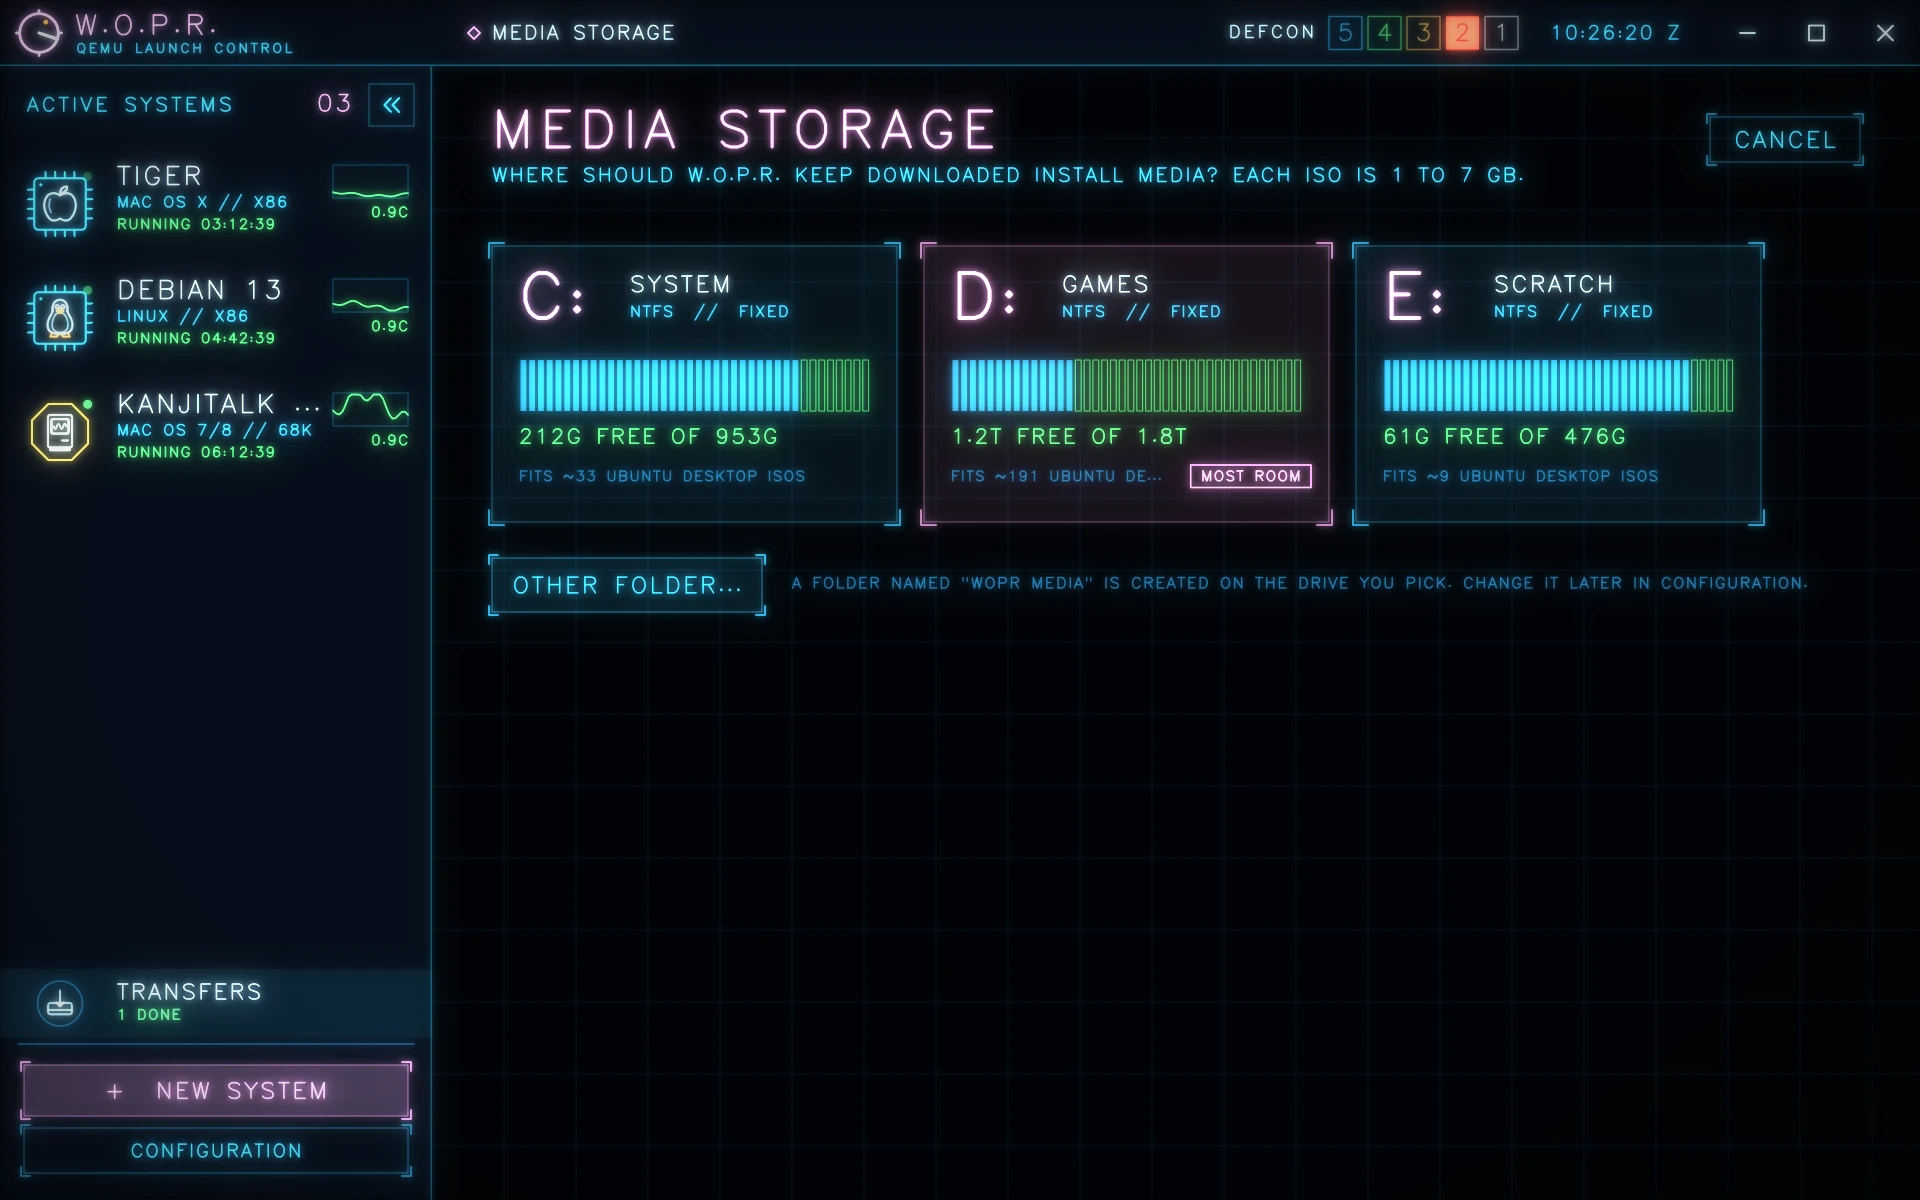This screenshot has height=1200, width=1920.
Task: Click '61G FREE OF 476G' text
Action: pos(1504,437)
